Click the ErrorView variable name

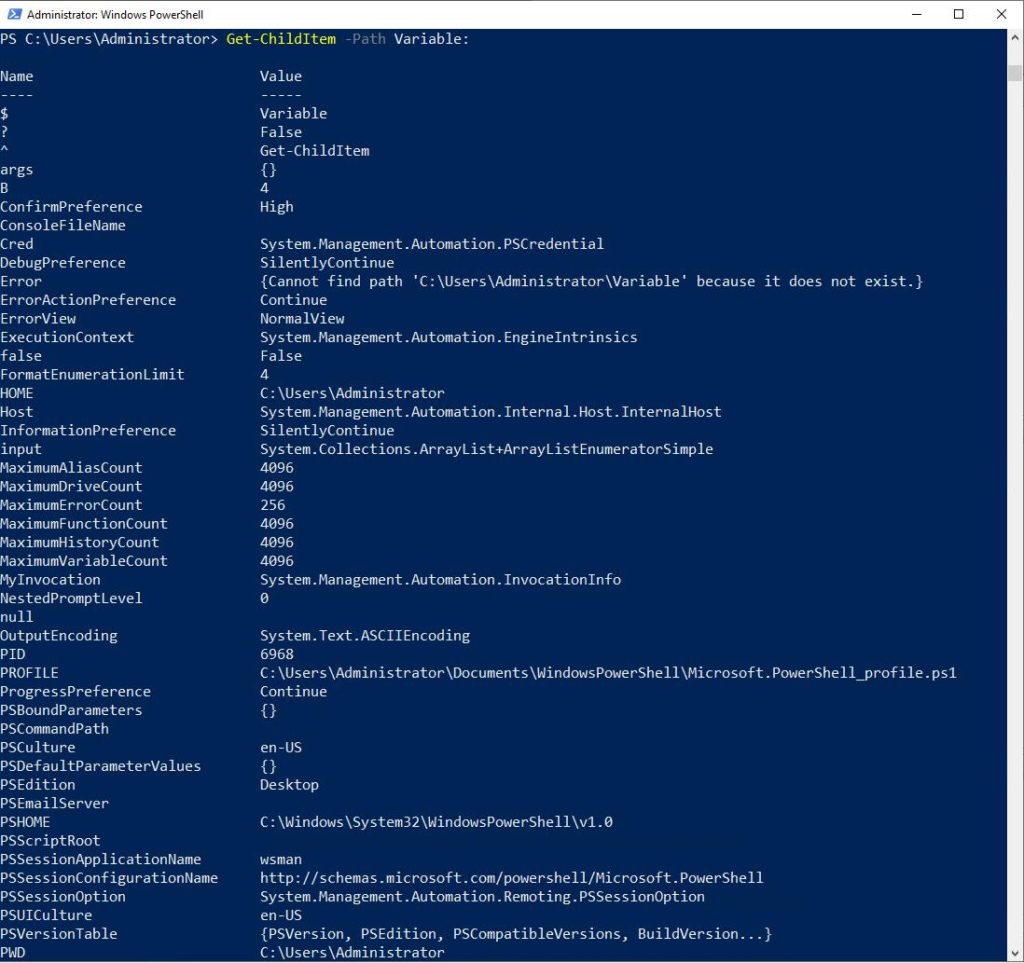pyautogui.click(x=38, y=319)
